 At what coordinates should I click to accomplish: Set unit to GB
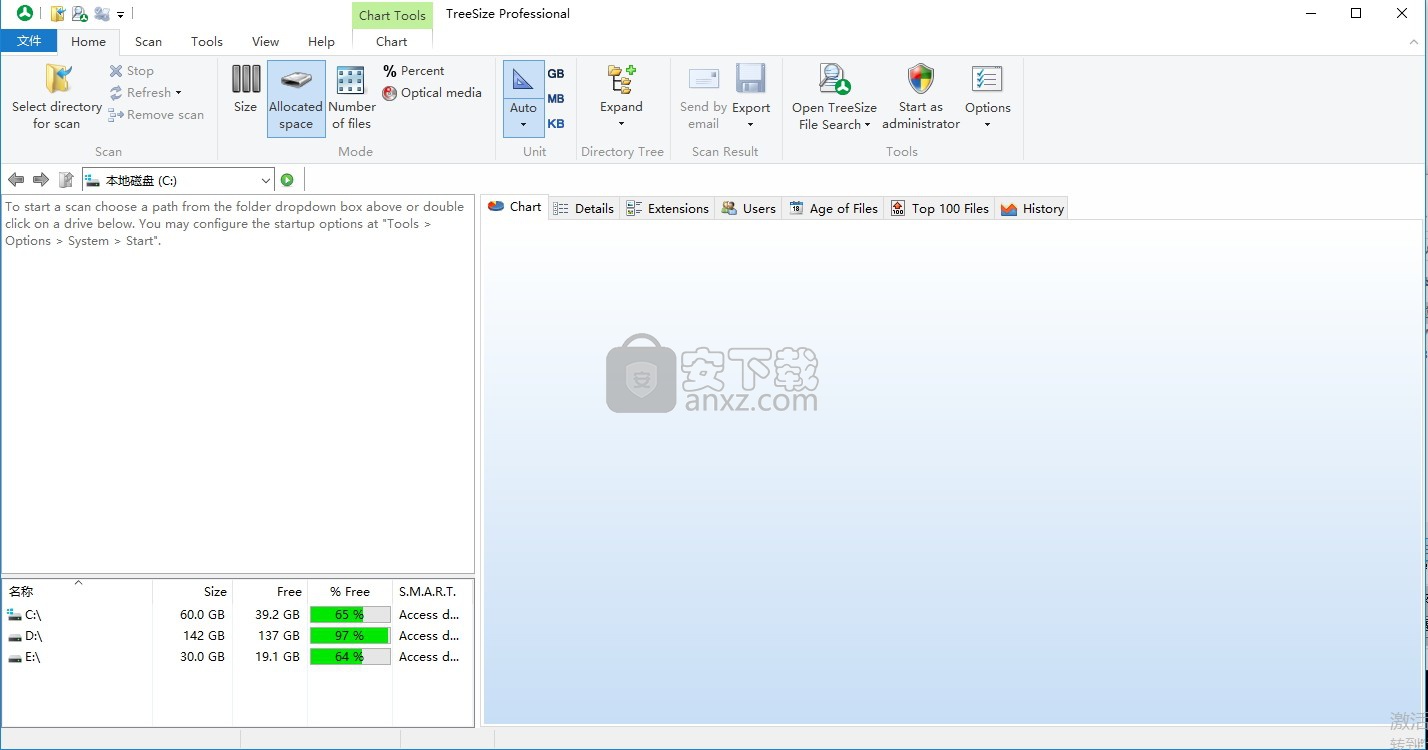tap(556, 73)
